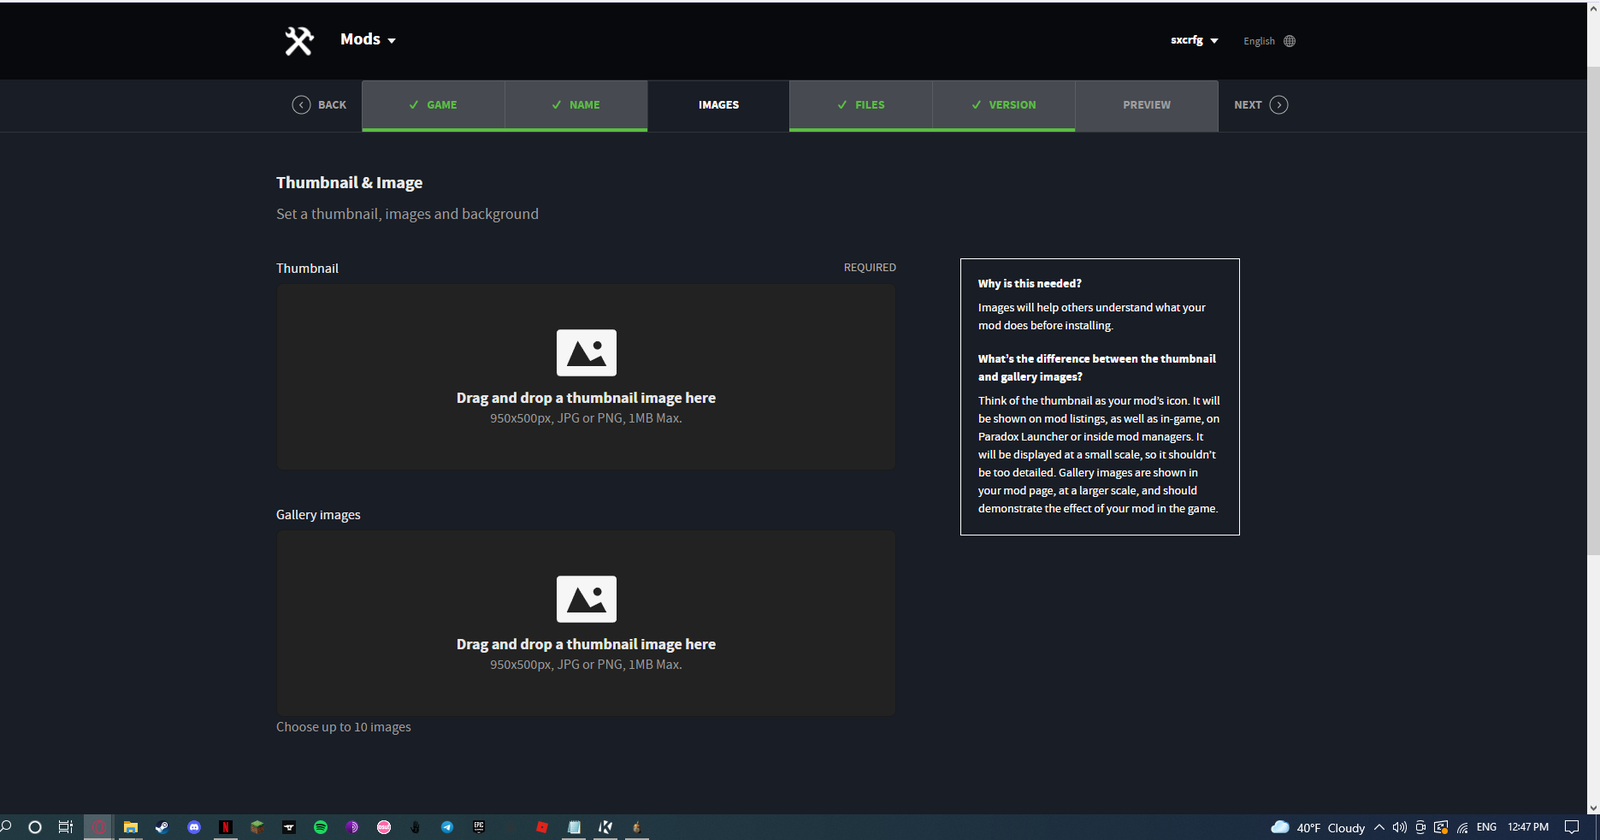This screenshot has width=1600, height=840.
Task: Click the page's vertical scrollbar
Action: coord(1593,300)
